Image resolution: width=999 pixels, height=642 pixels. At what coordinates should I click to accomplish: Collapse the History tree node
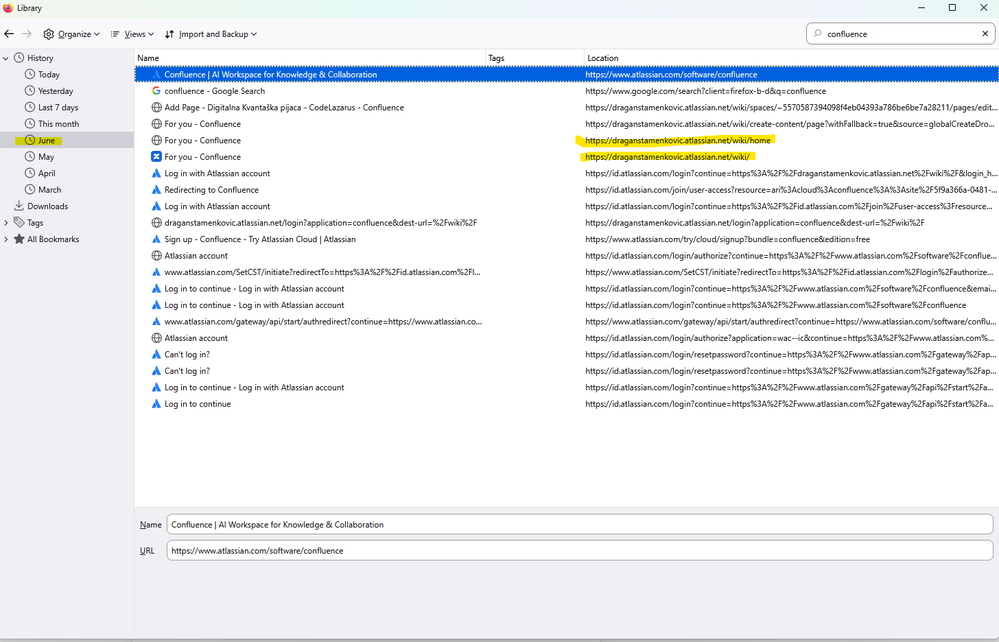6,58
